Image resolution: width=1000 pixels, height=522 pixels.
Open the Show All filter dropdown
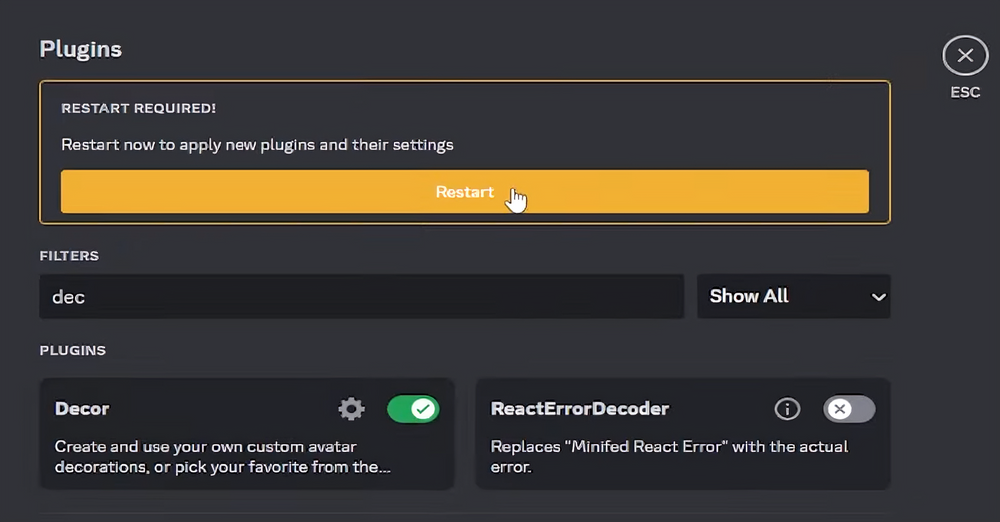pyautogui.click(x=793, y=297)
